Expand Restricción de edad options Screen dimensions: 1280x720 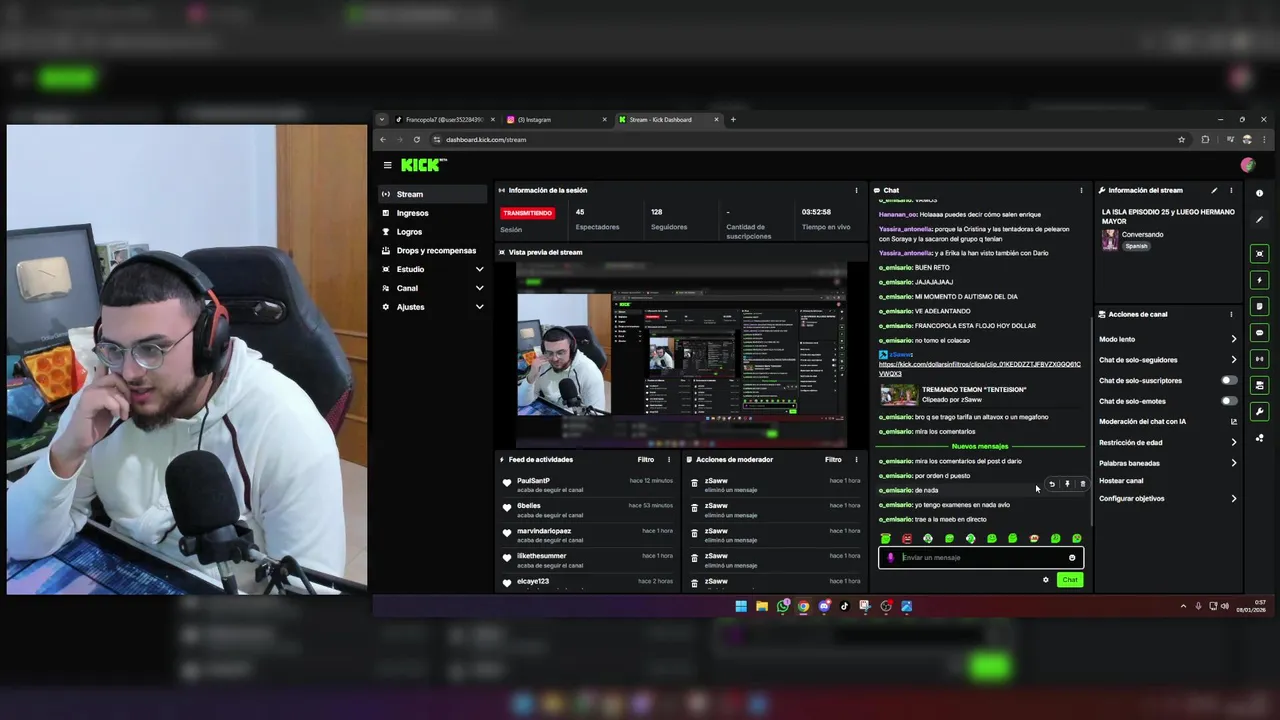pyautogui.click(x=1233, y=442)
